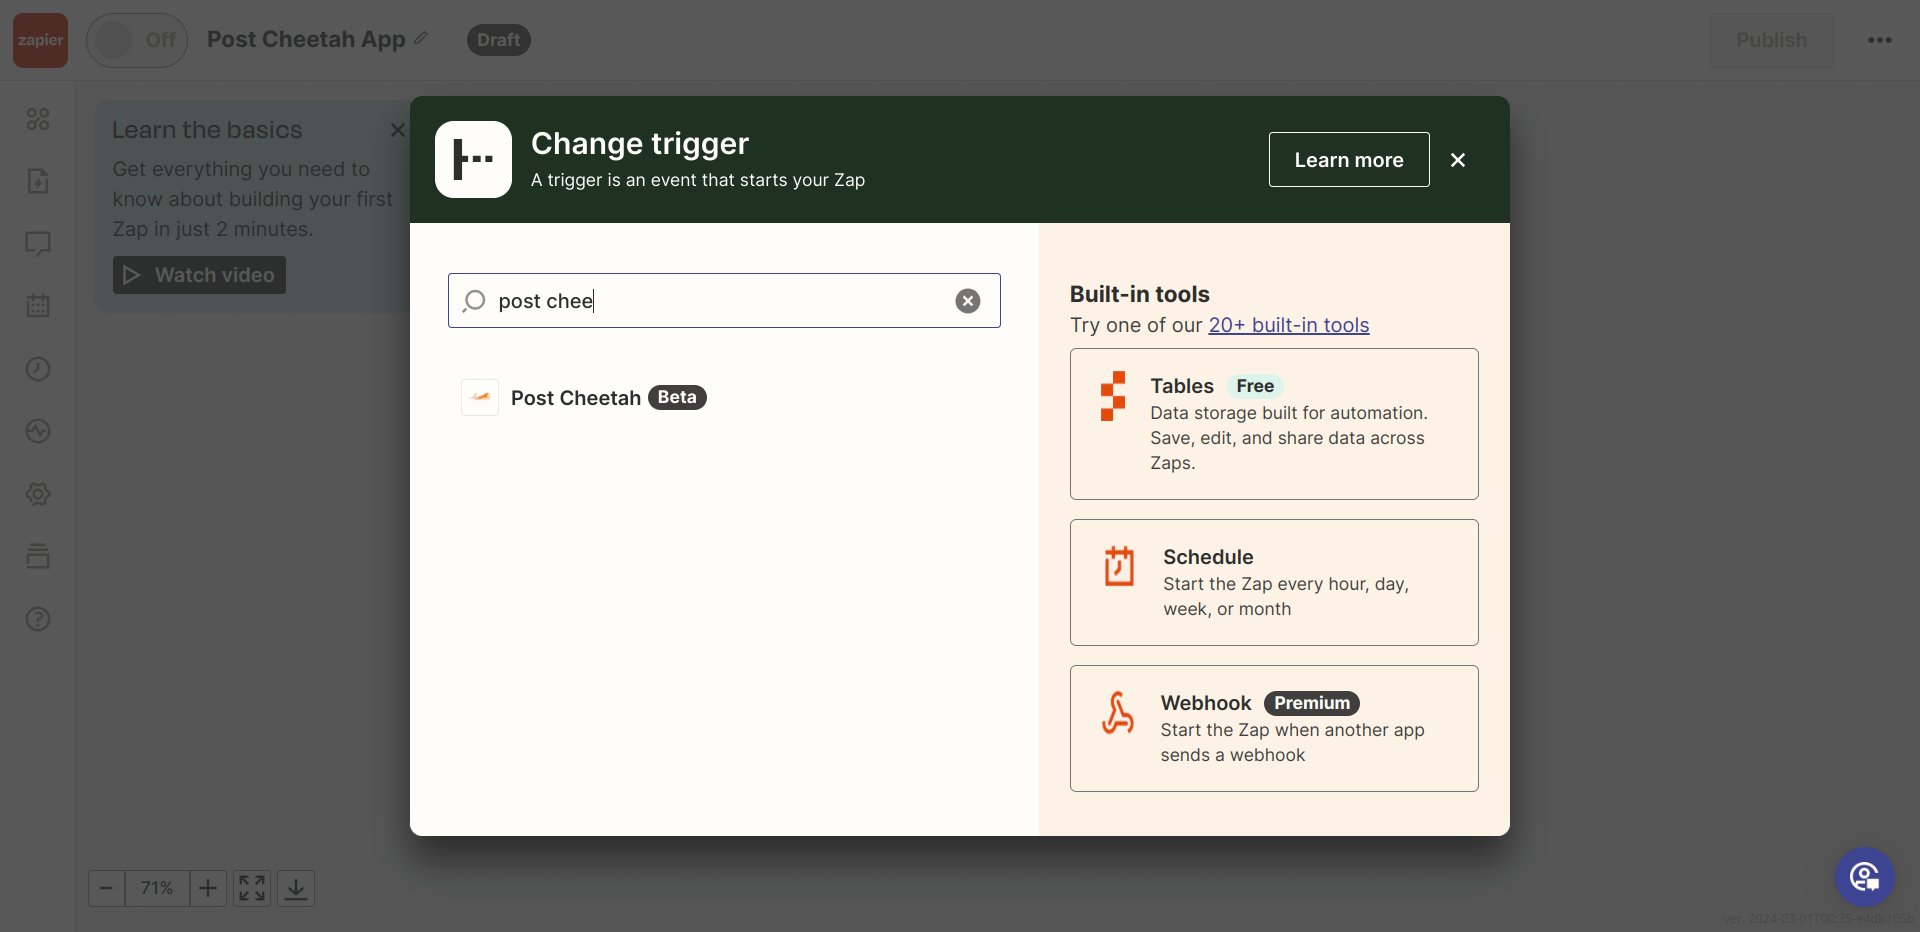Open the 20+ built-in tools link
Viewport: 1920px width, 932px height.
[x=1288, y=325]
